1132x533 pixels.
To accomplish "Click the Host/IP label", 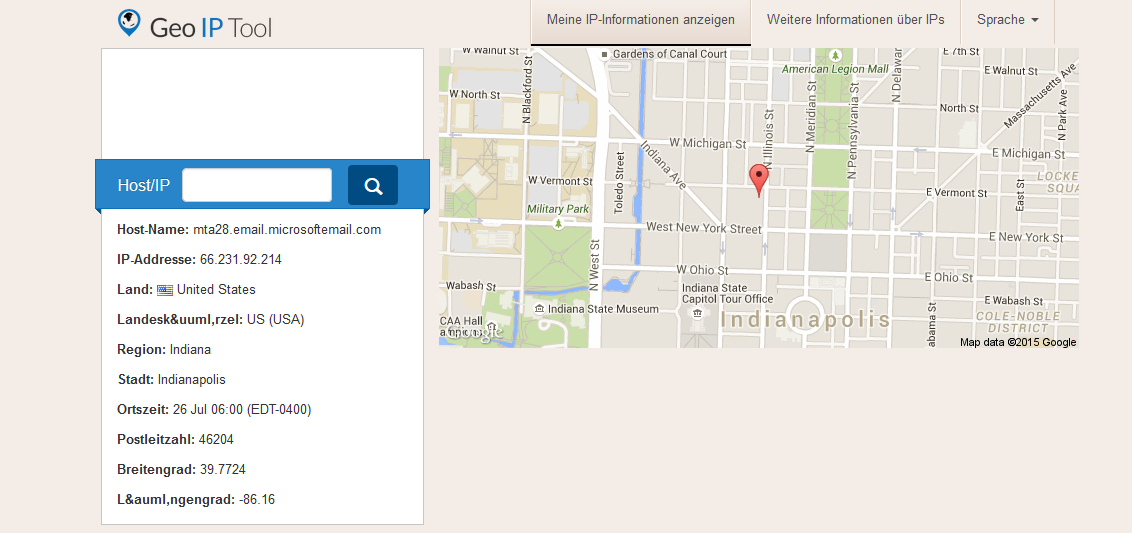I will (x=144, y=186).
